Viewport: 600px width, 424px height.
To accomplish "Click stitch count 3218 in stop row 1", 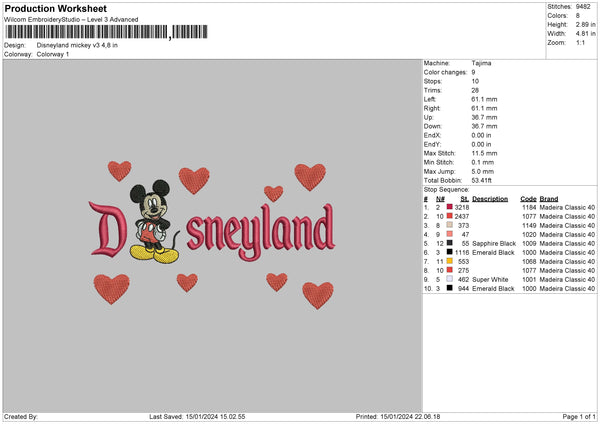I will pos(462,207).
